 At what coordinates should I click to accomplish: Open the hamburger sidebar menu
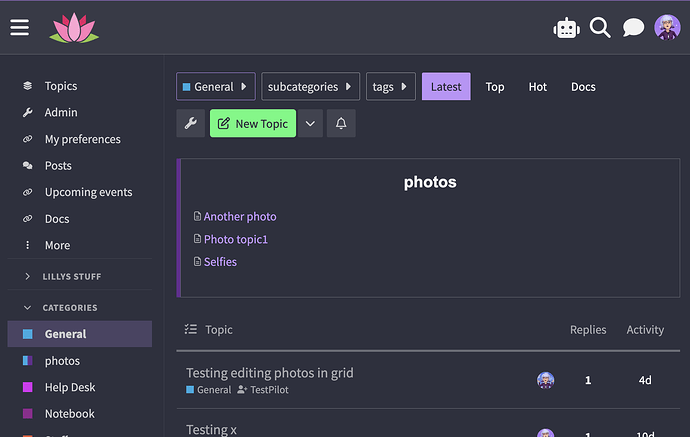click(x=19, y=27)
